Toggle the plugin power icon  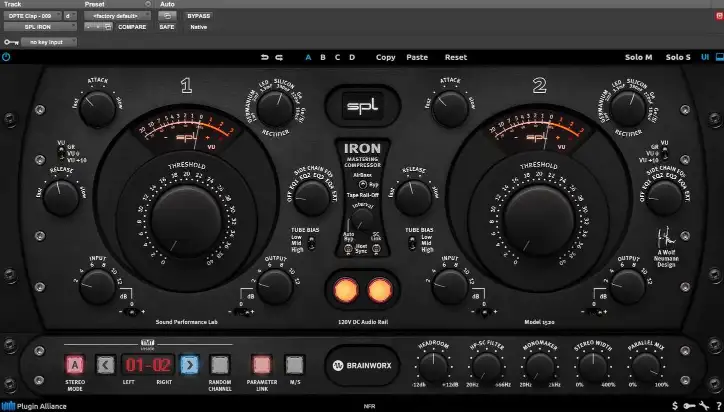(6, 57)
